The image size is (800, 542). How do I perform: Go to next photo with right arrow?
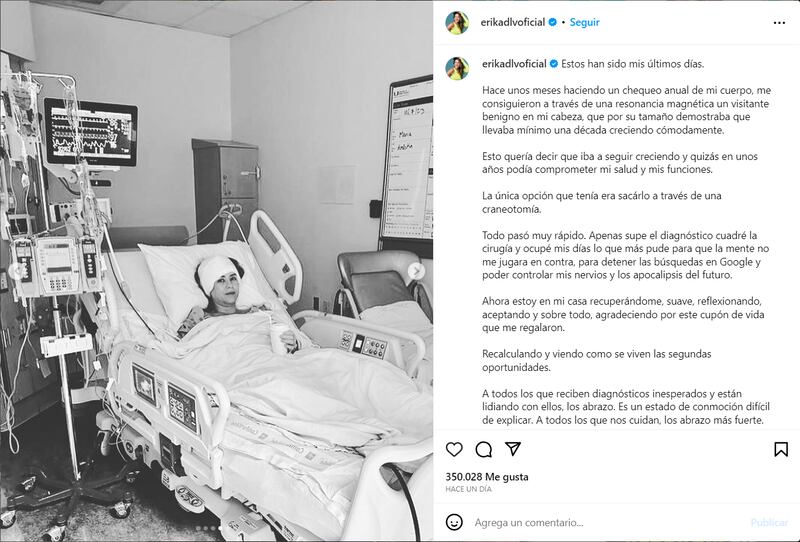pyautogui.click(x=416, y=271)
